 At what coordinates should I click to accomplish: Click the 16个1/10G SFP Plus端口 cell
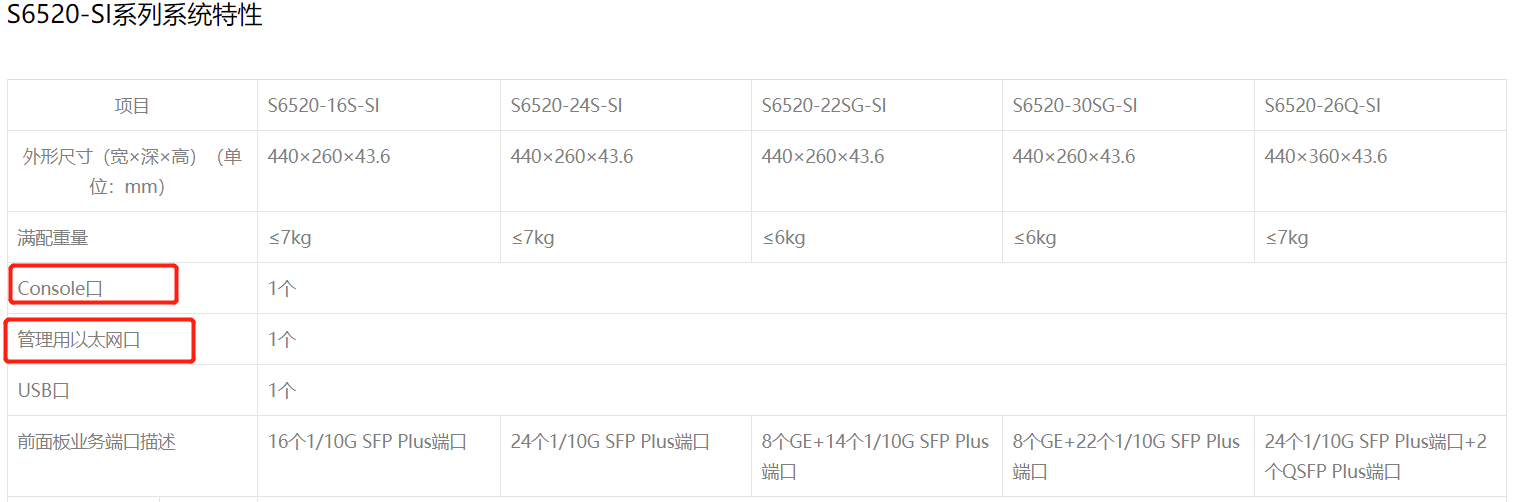point(367,442)
